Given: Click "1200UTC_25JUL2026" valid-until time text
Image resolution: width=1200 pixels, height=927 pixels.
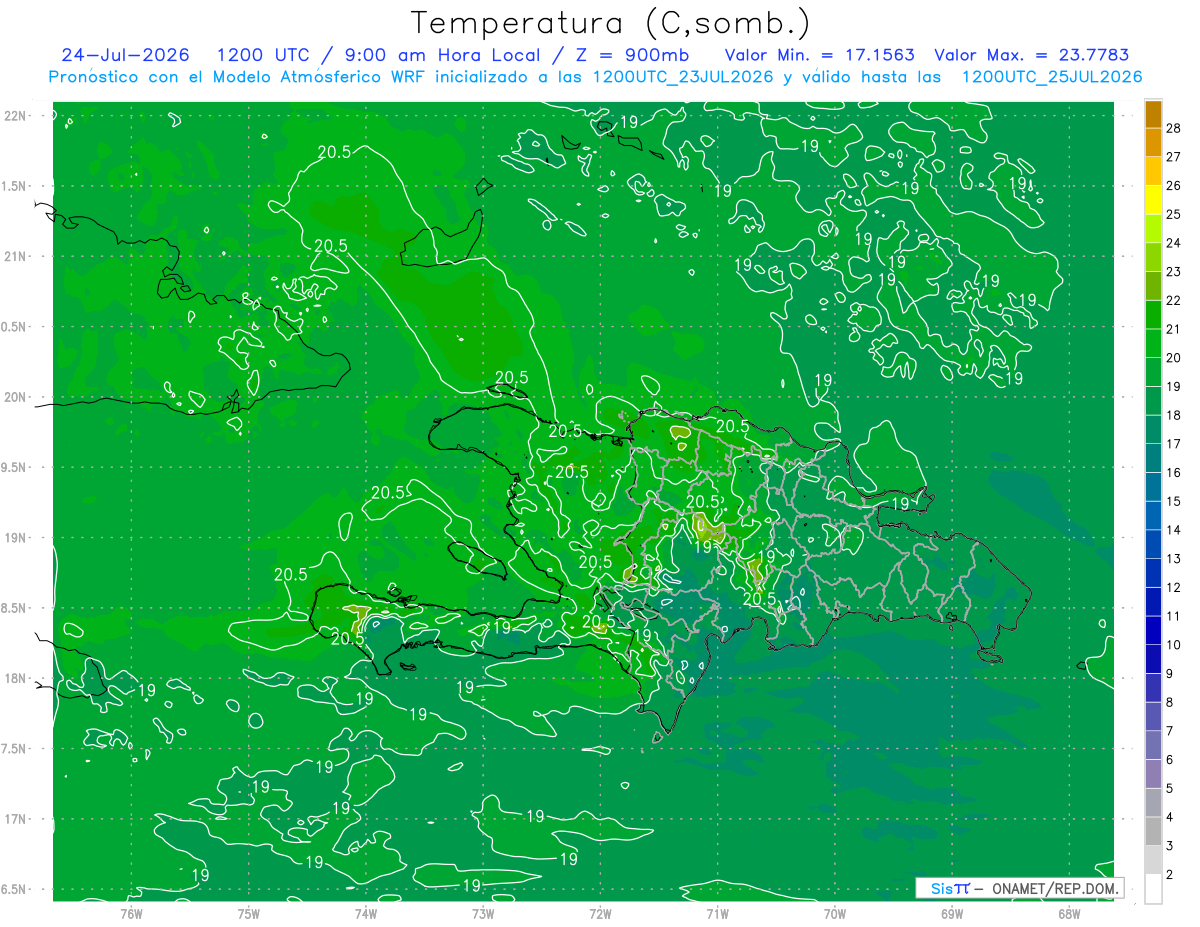Looking at the screenshot, I should point(1051,77).
